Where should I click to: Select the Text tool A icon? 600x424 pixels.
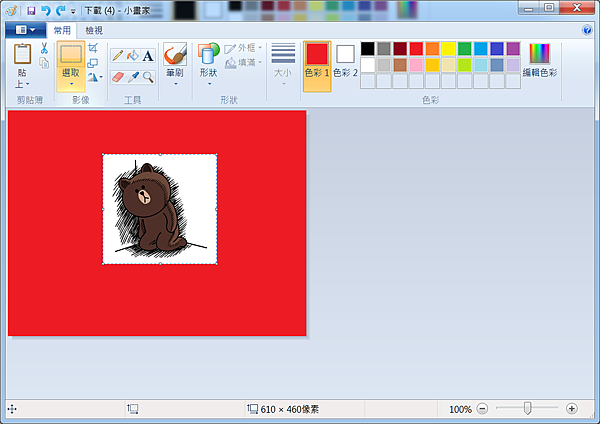pyautogui.click(x=148, y=55)
